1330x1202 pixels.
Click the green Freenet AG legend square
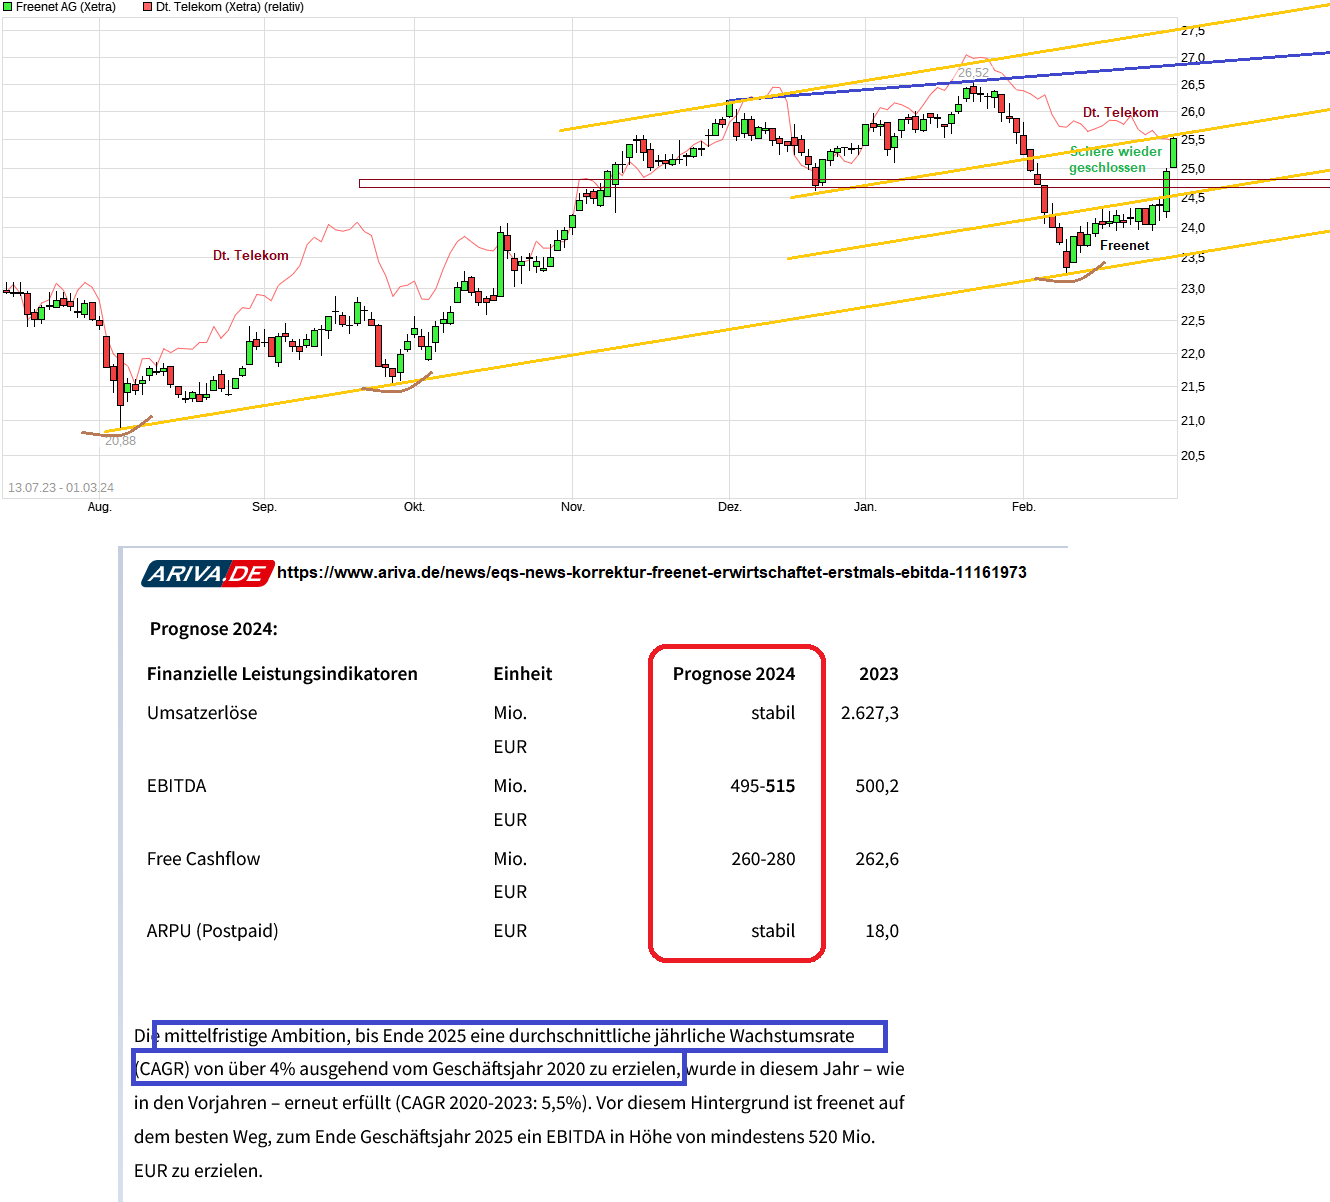click(7, 7)
